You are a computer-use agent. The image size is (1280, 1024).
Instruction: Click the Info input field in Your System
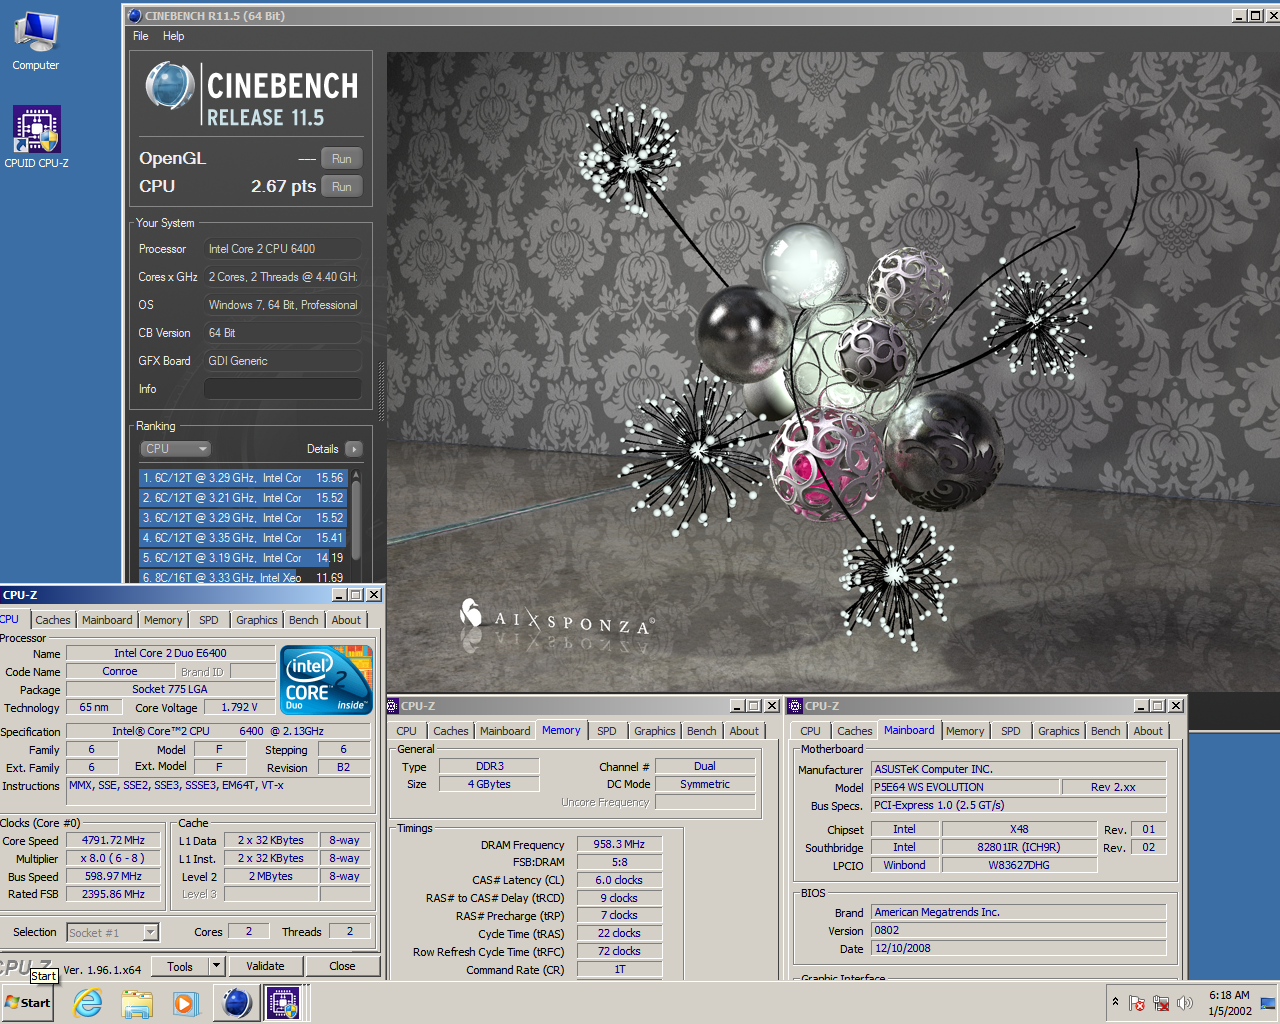point(283,389)
